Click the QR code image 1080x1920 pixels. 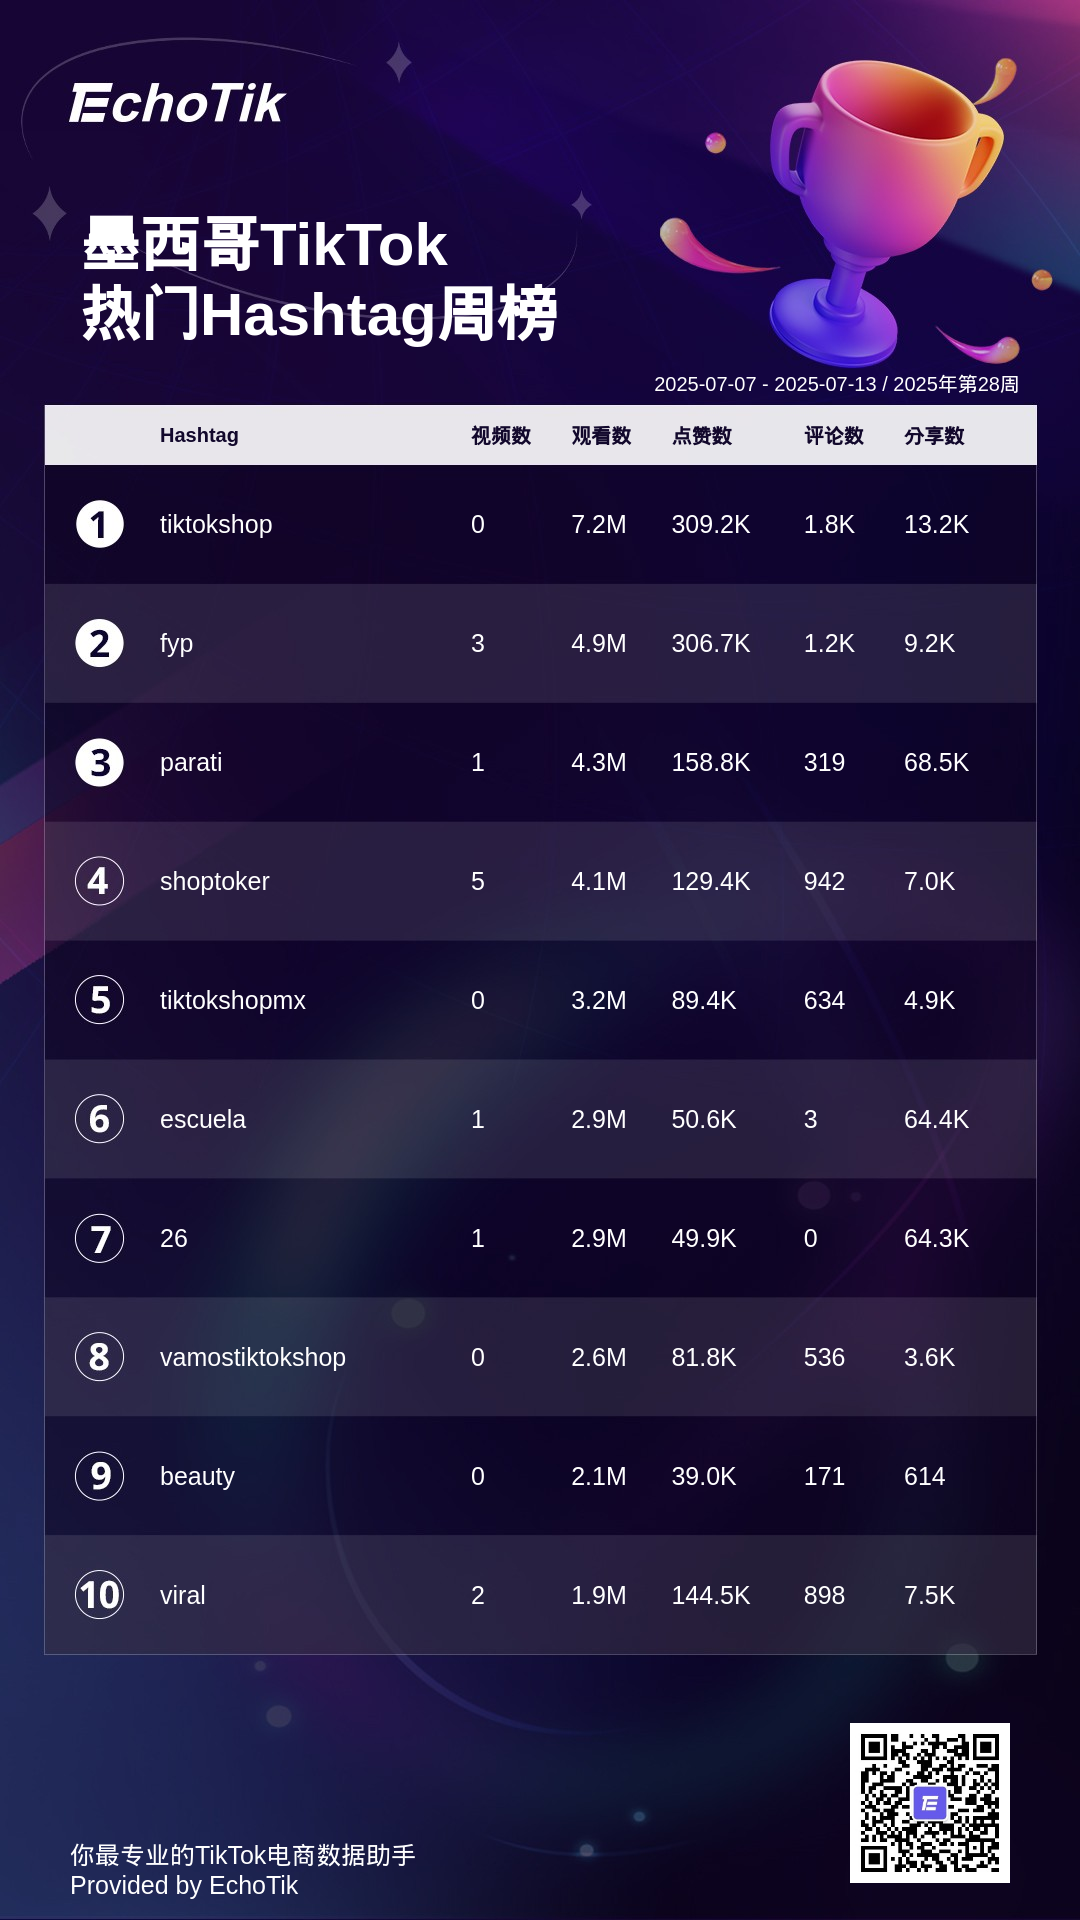929,1802
